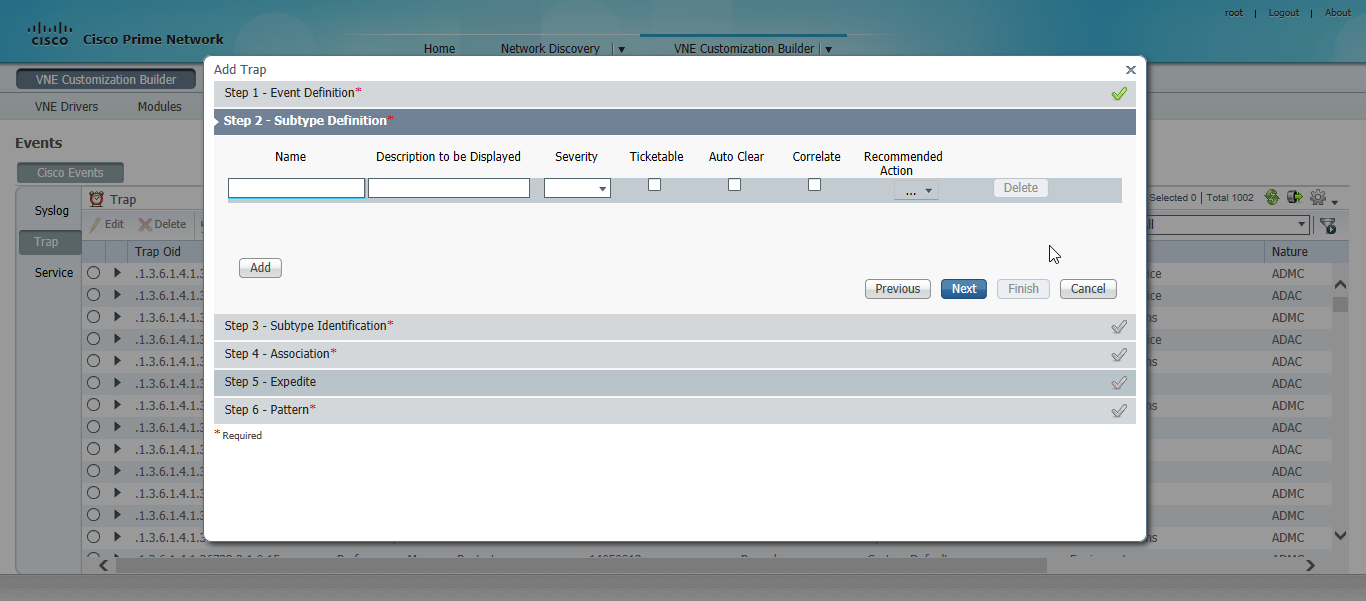Click inside the Name input field

(296, 187)
